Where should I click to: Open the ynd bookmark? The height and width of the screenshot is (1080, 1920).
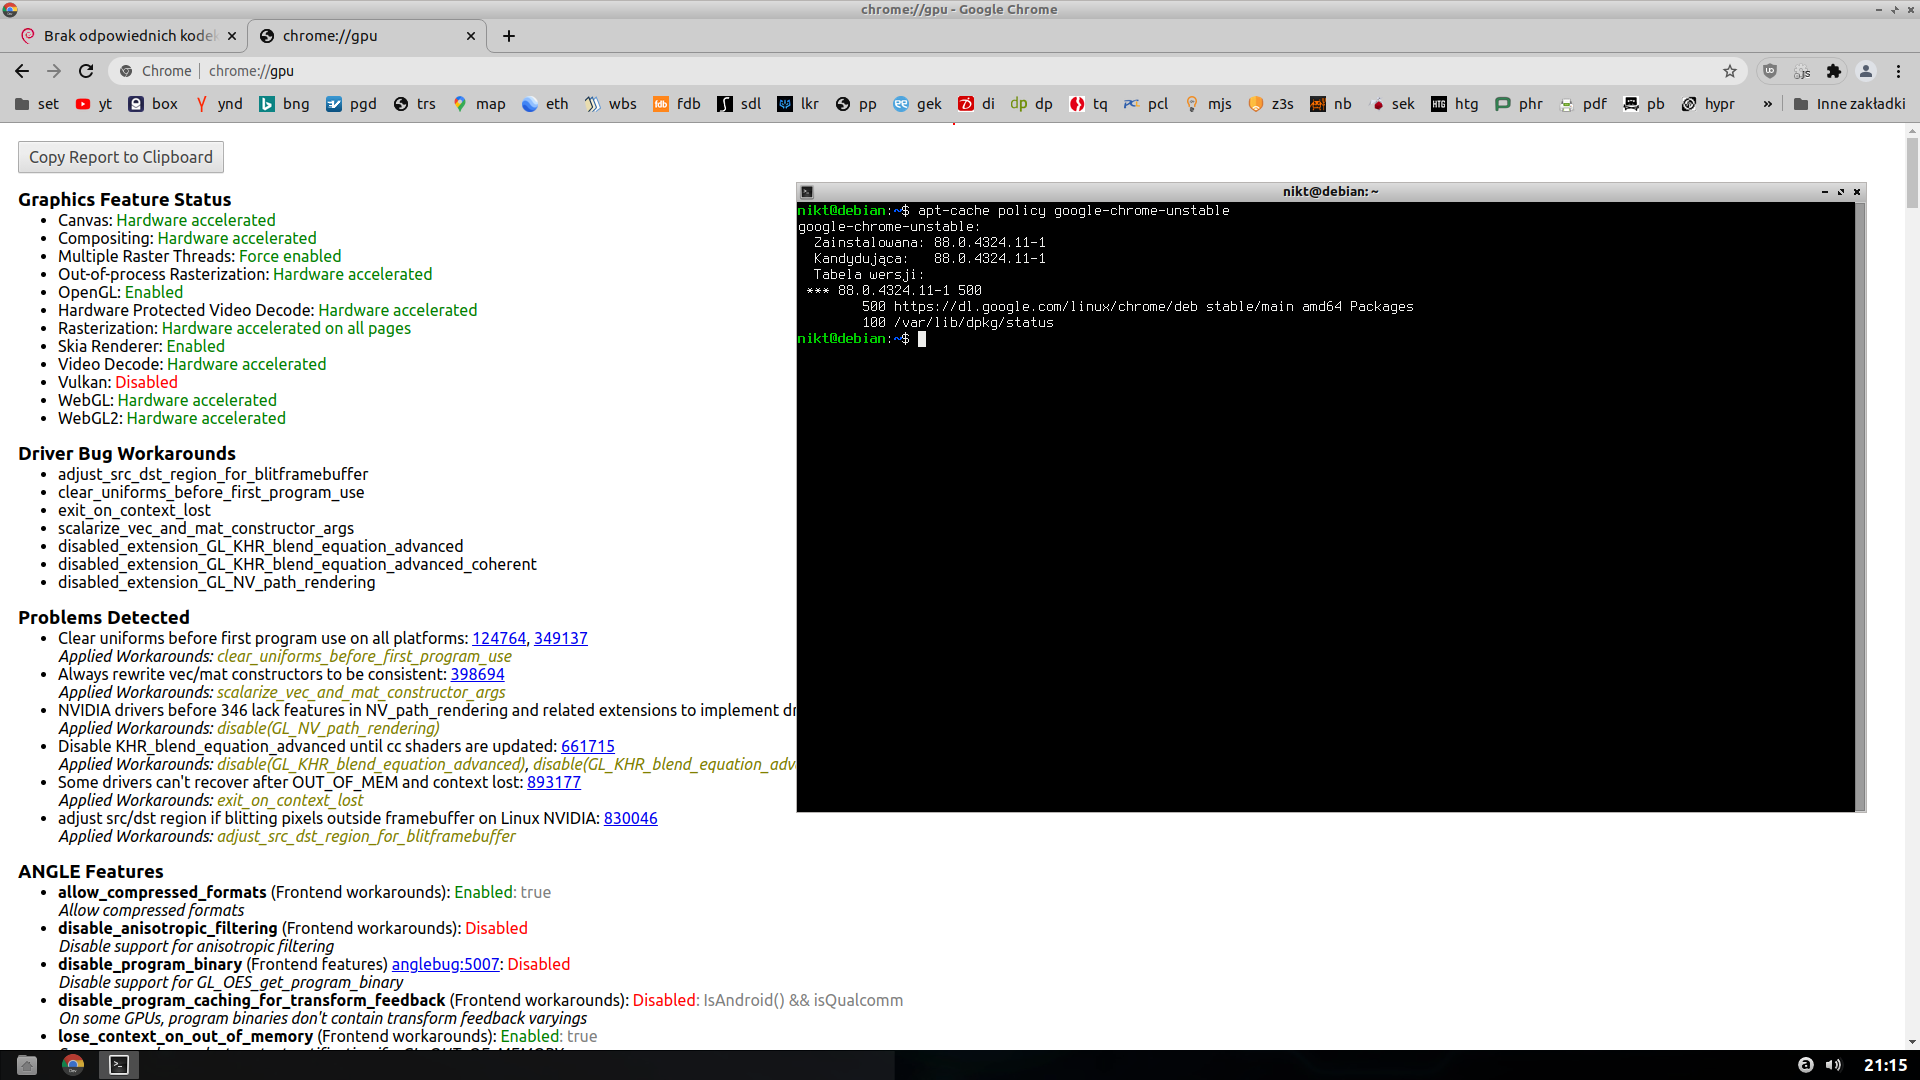pyautogui.click(x=219, y=104)
